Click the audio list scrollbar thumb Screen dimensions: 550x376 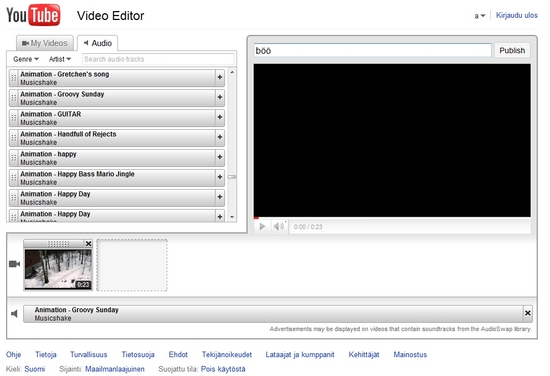tap(232, 177)
